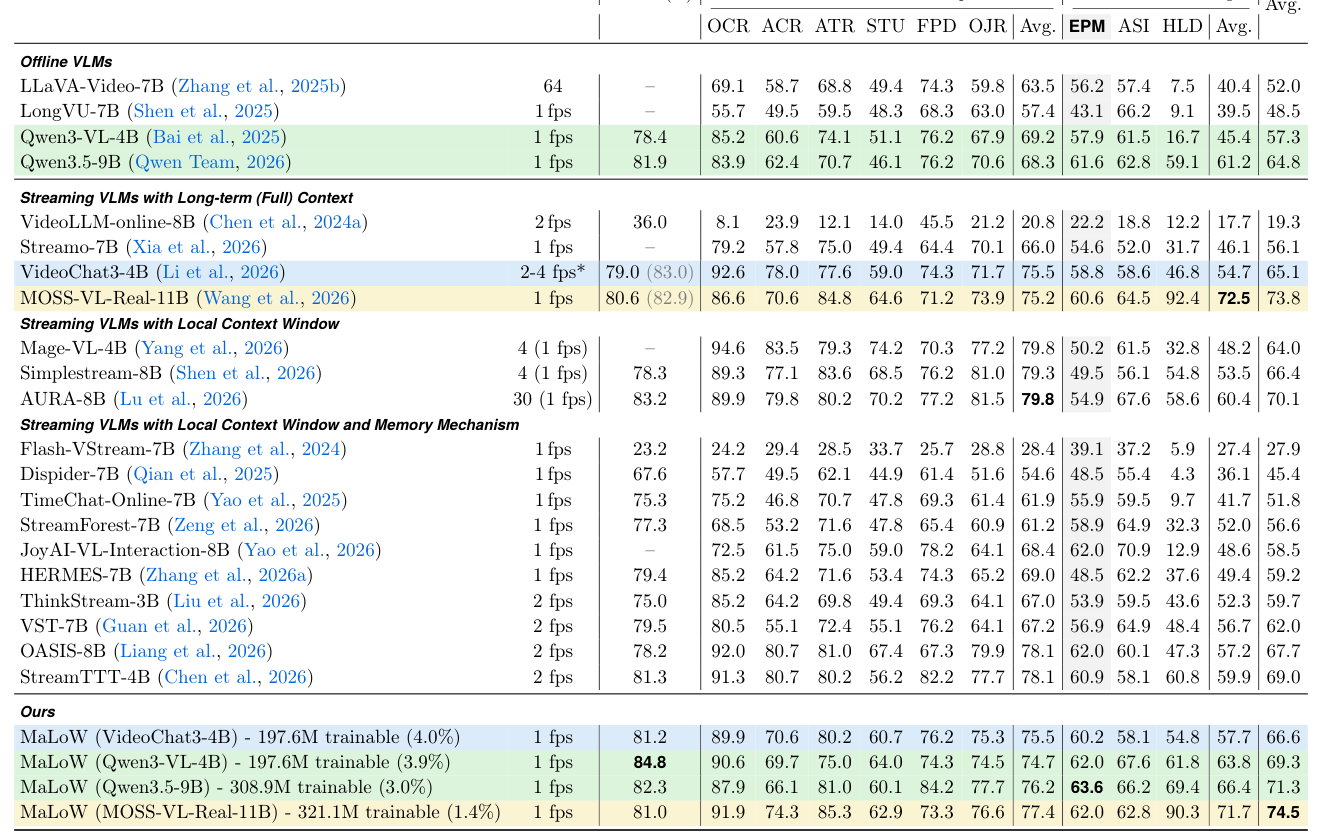Click the bold 74.5 average value
The height and width of the screenshot is (840, 1322).
(x=1283, y=813)
